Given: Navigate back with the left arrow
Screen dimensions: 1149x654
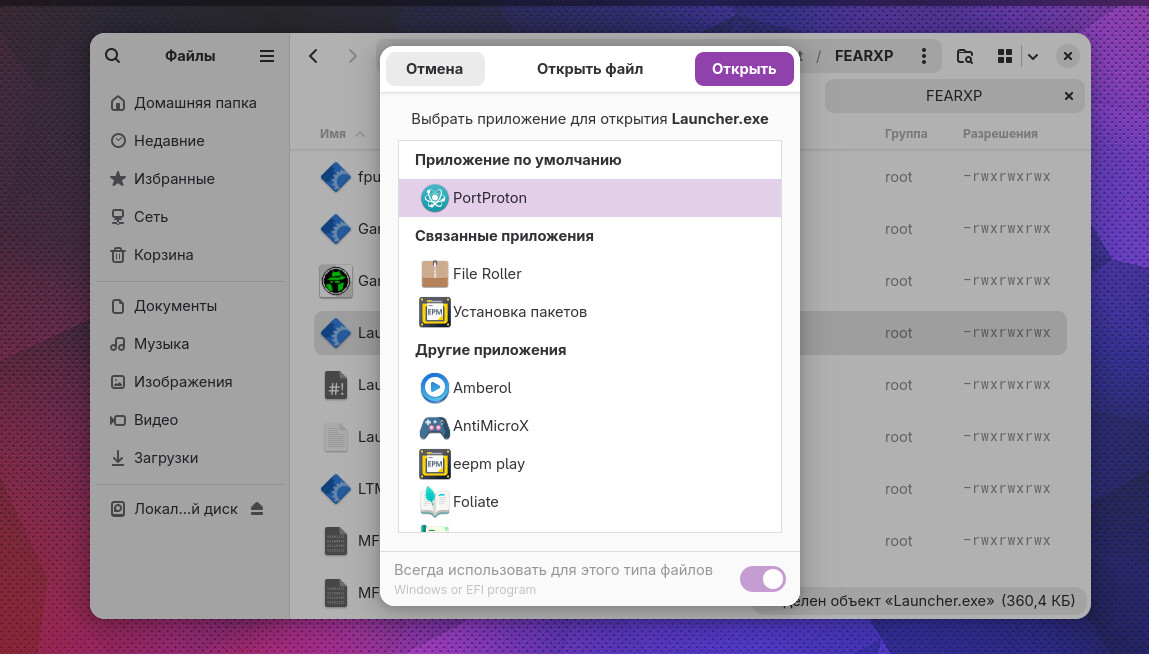Looking at the screenshot, I should [x=314, y=56].
